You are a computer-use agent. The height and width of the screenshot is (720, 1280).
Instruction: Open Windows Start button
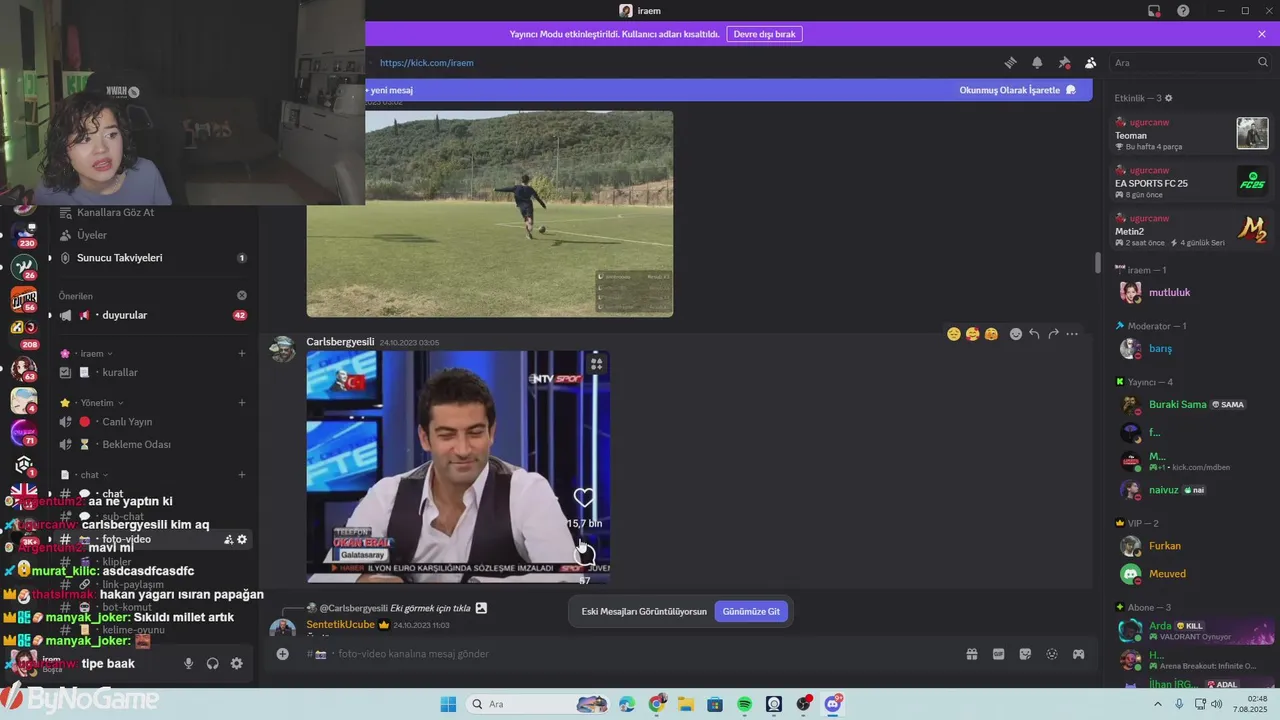pyautogui.click(x=448, y=704)
